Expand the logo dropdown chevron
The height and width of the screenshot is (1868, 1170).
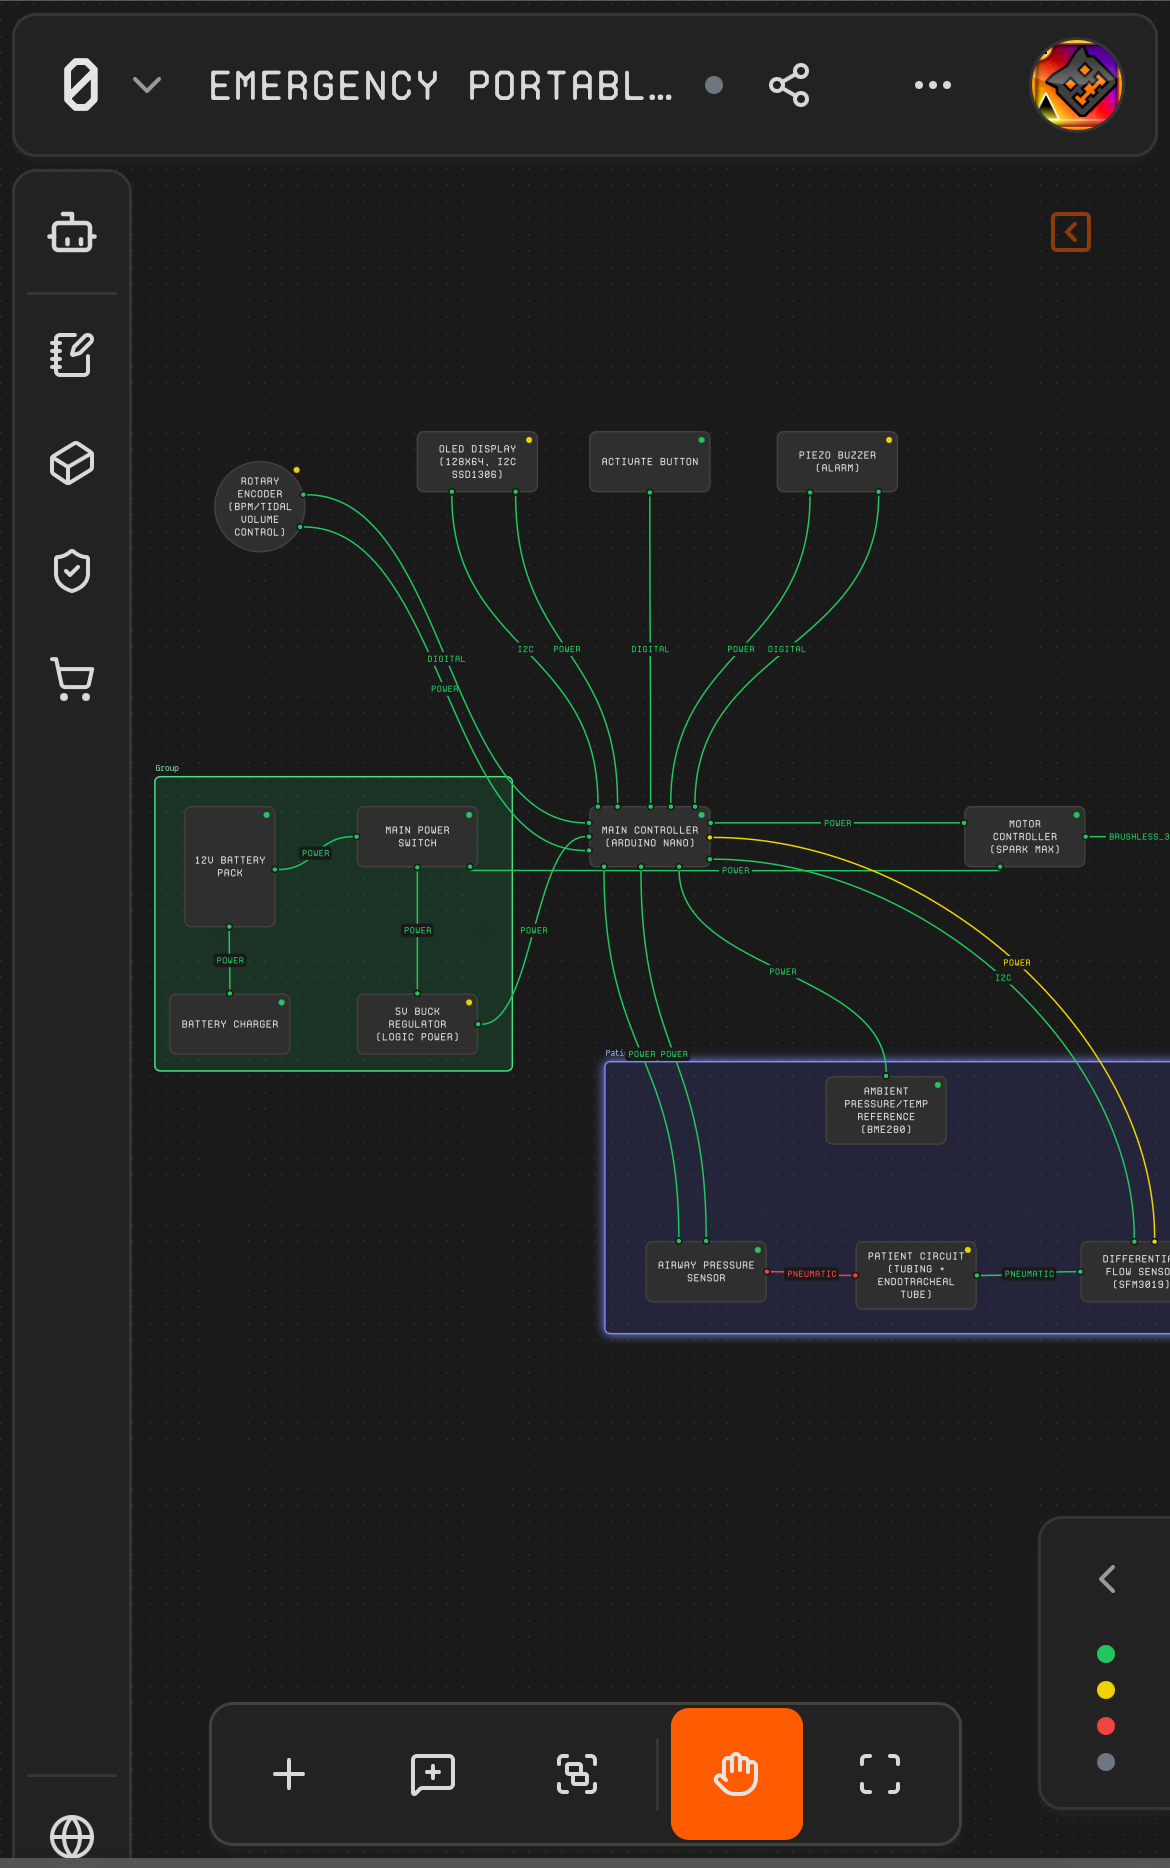click(147, 85)
